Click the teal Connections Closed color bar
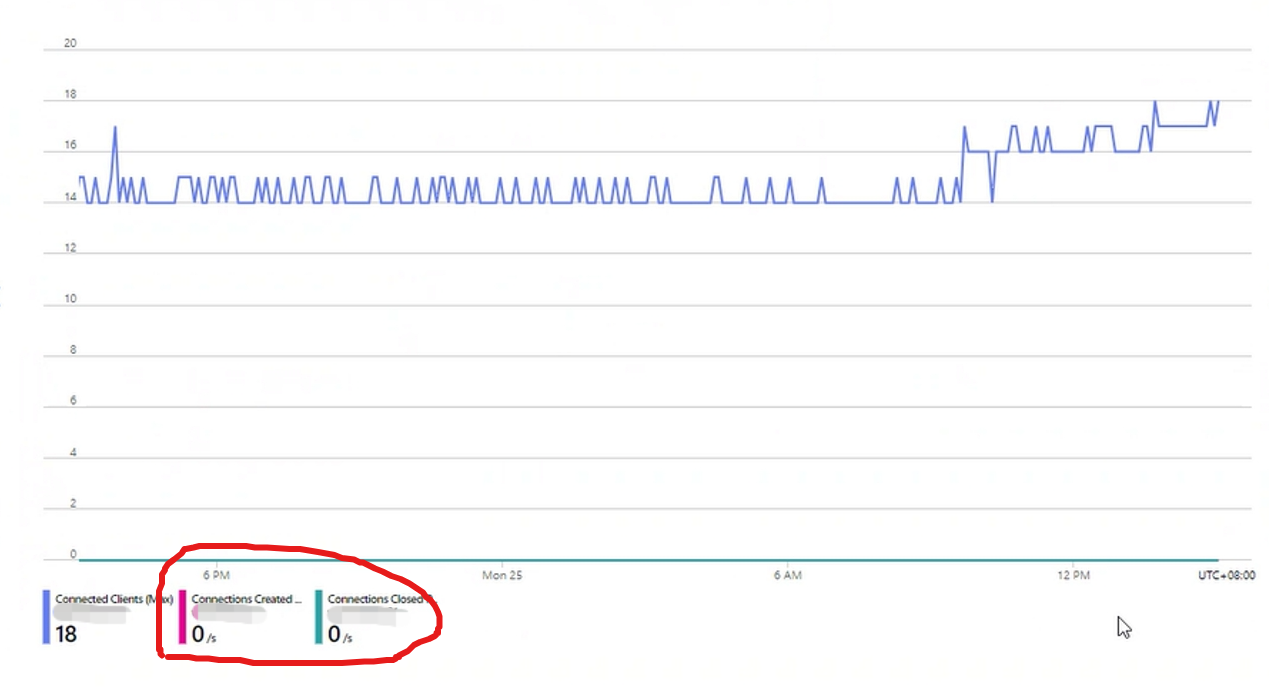The height and width of the screenshot is (687, 1269). click(319, 617)
